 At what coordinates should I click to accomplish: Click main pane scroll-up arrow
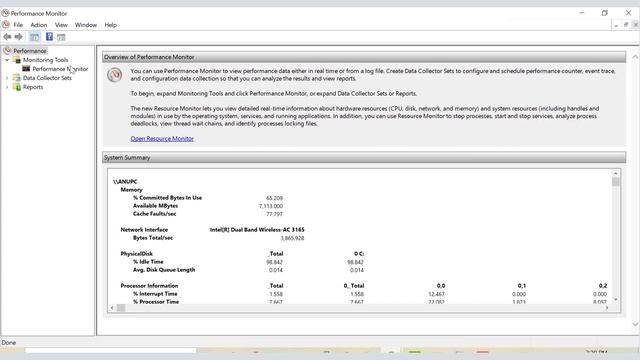pyautogui.click(x=635, y=57)
